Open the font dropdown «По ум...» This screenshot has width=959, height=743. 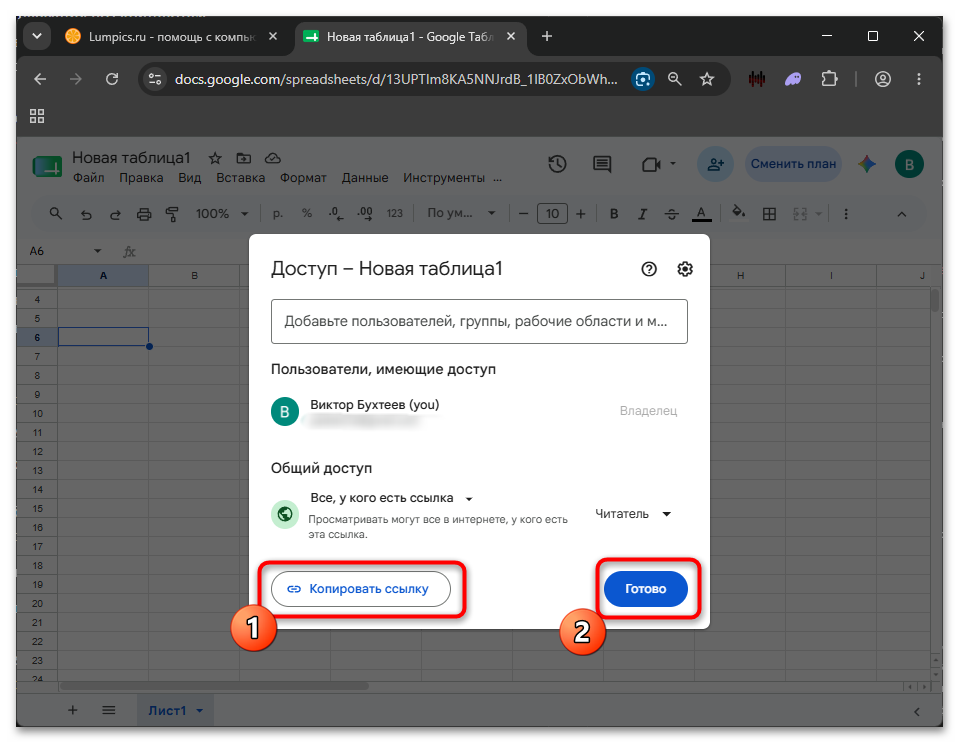coord(461,214)
